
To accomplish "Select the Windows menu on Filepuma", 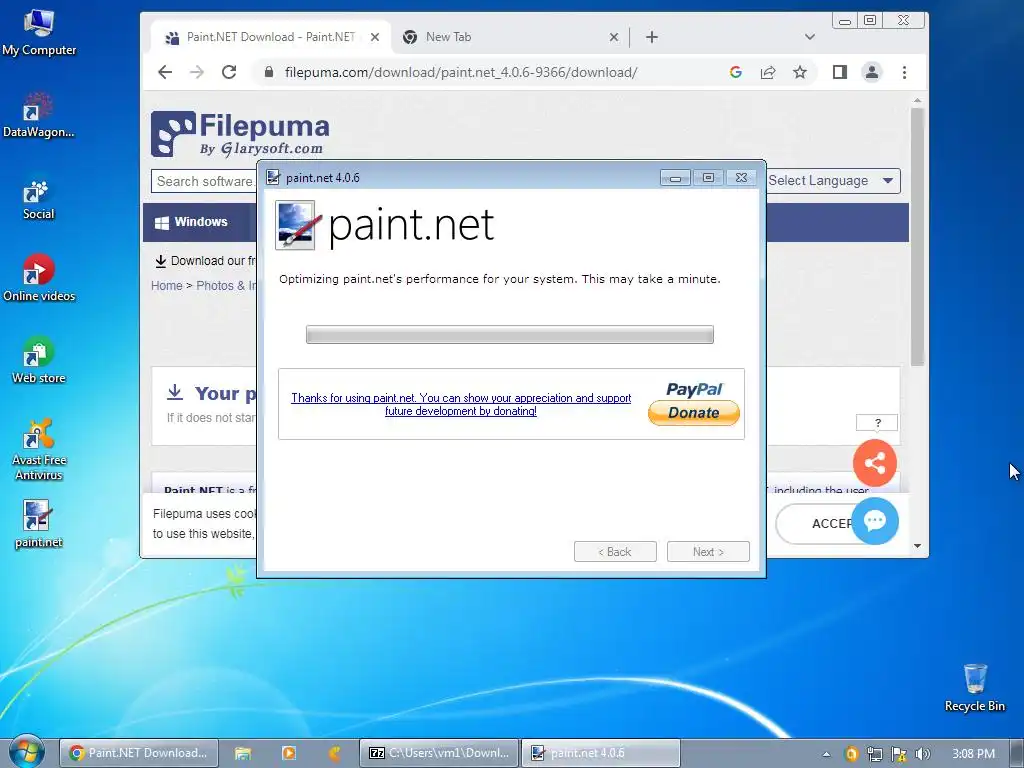I will tap(191, 222).
